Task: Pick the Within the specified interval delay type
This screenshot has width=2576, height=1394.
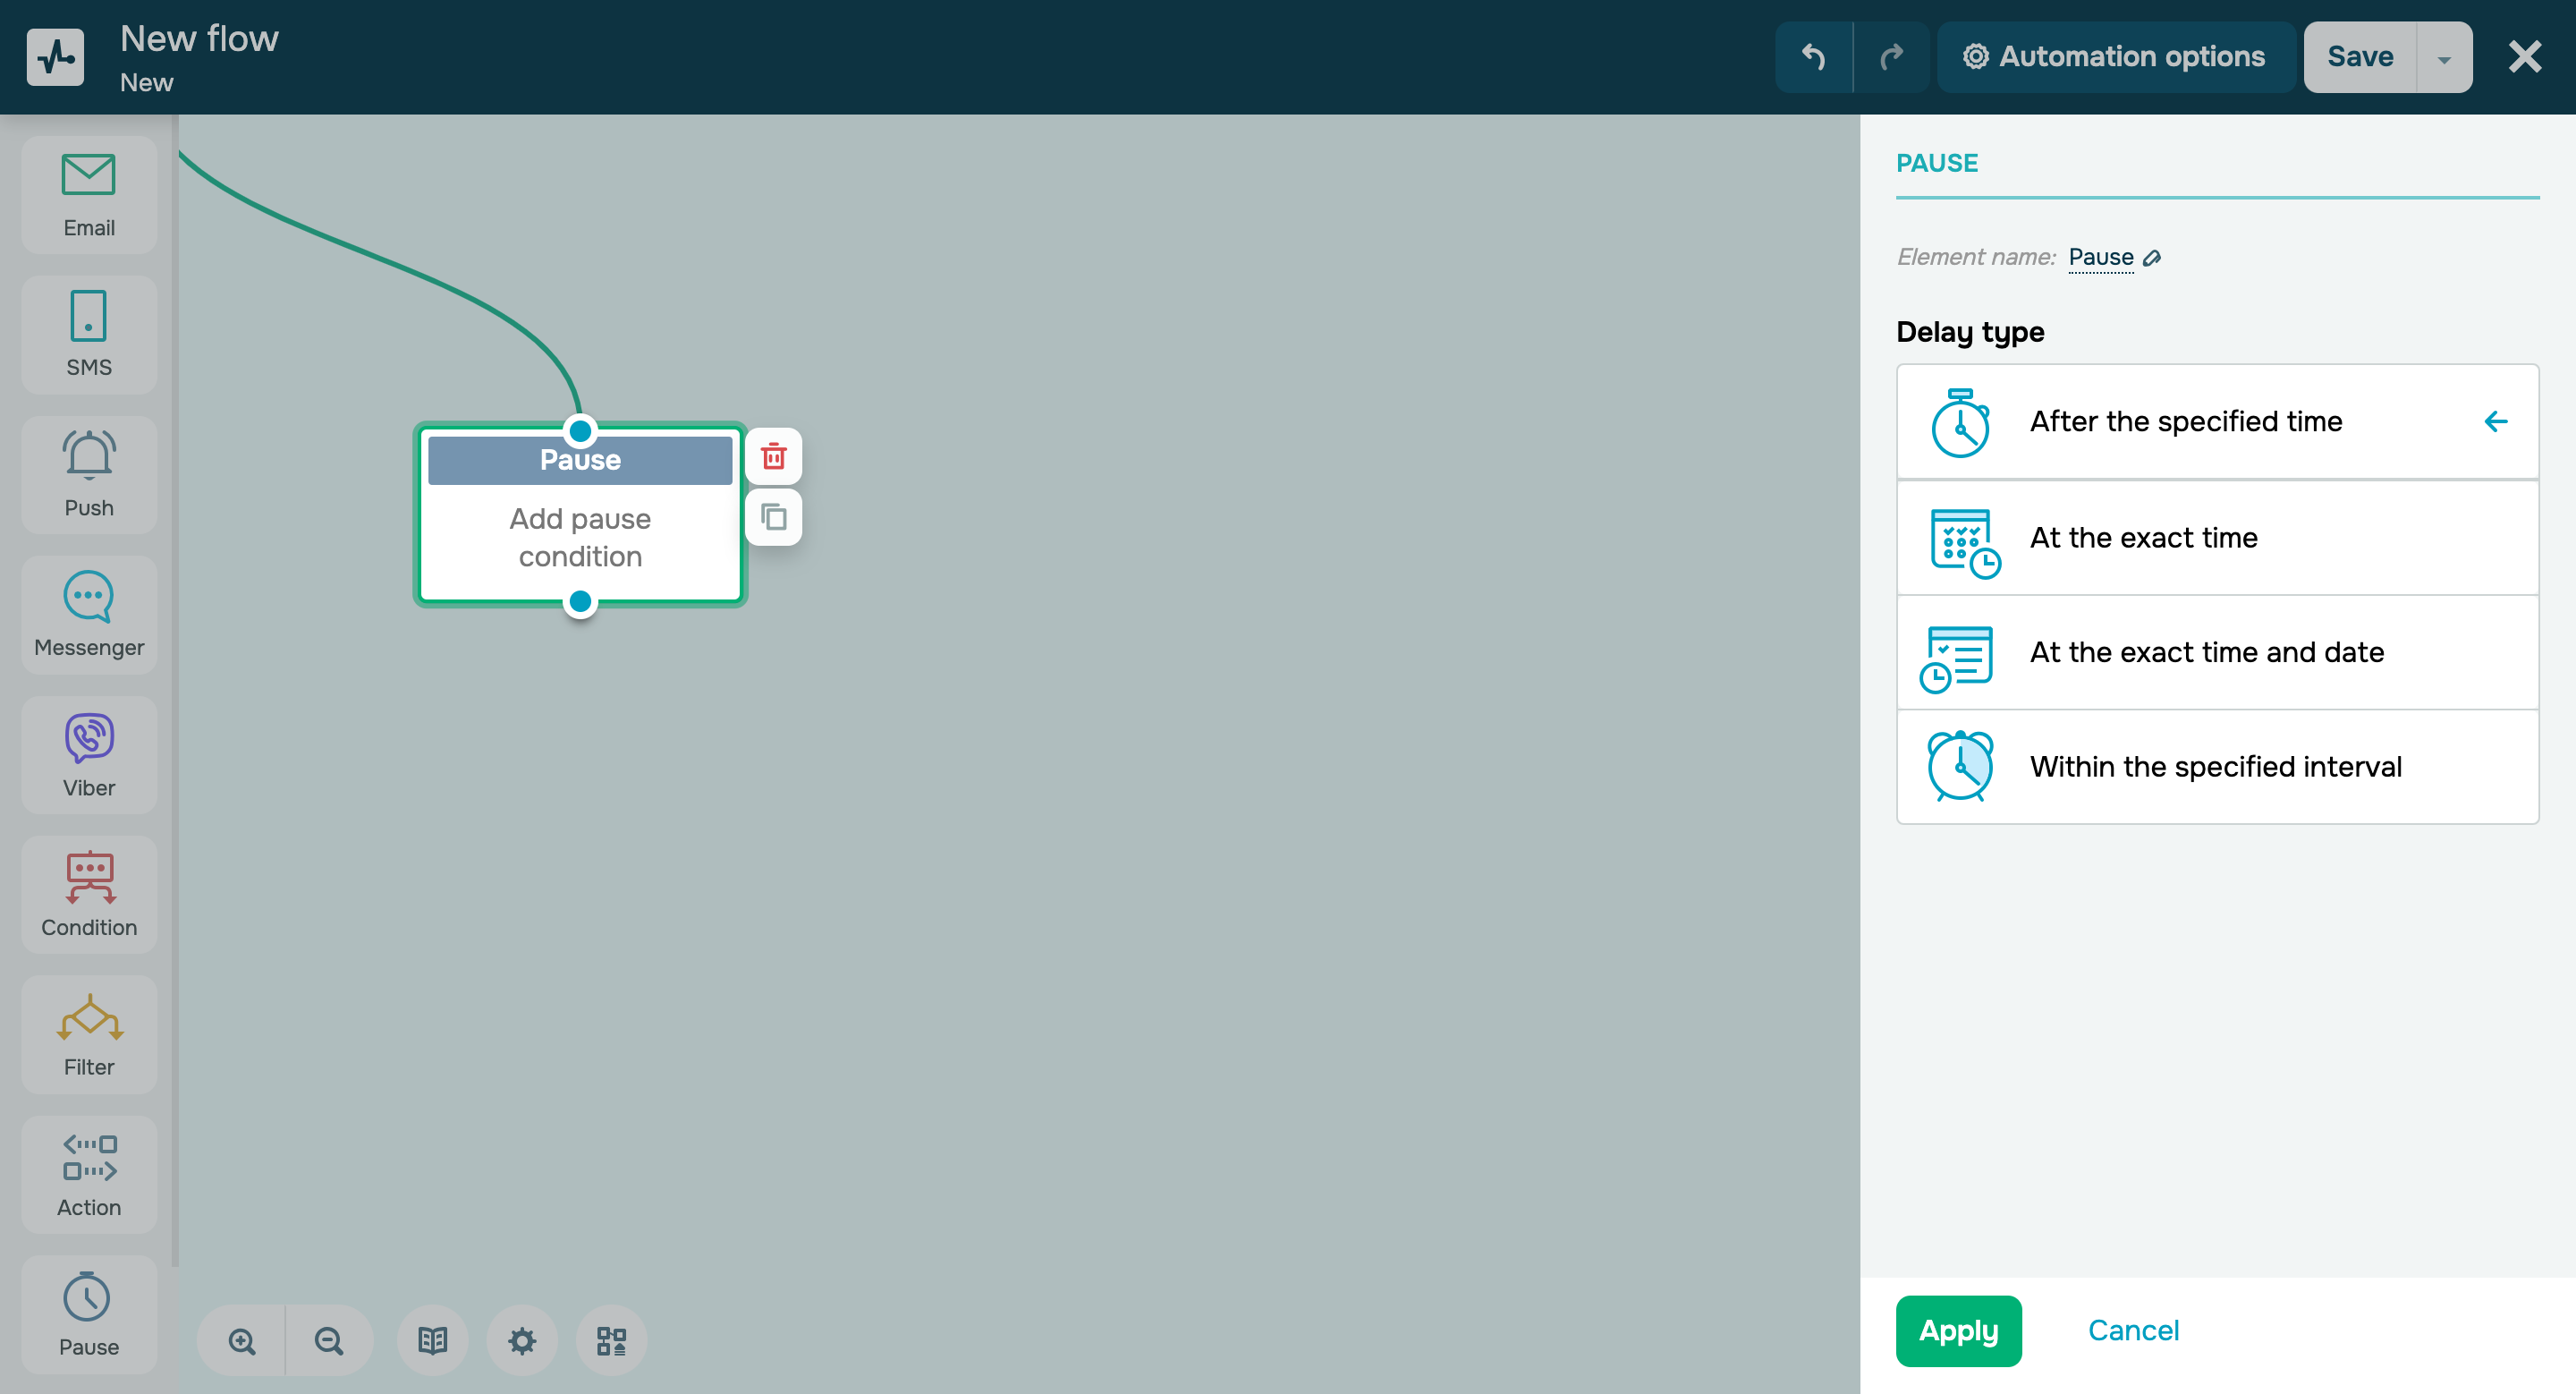Action: (2215, 766)
